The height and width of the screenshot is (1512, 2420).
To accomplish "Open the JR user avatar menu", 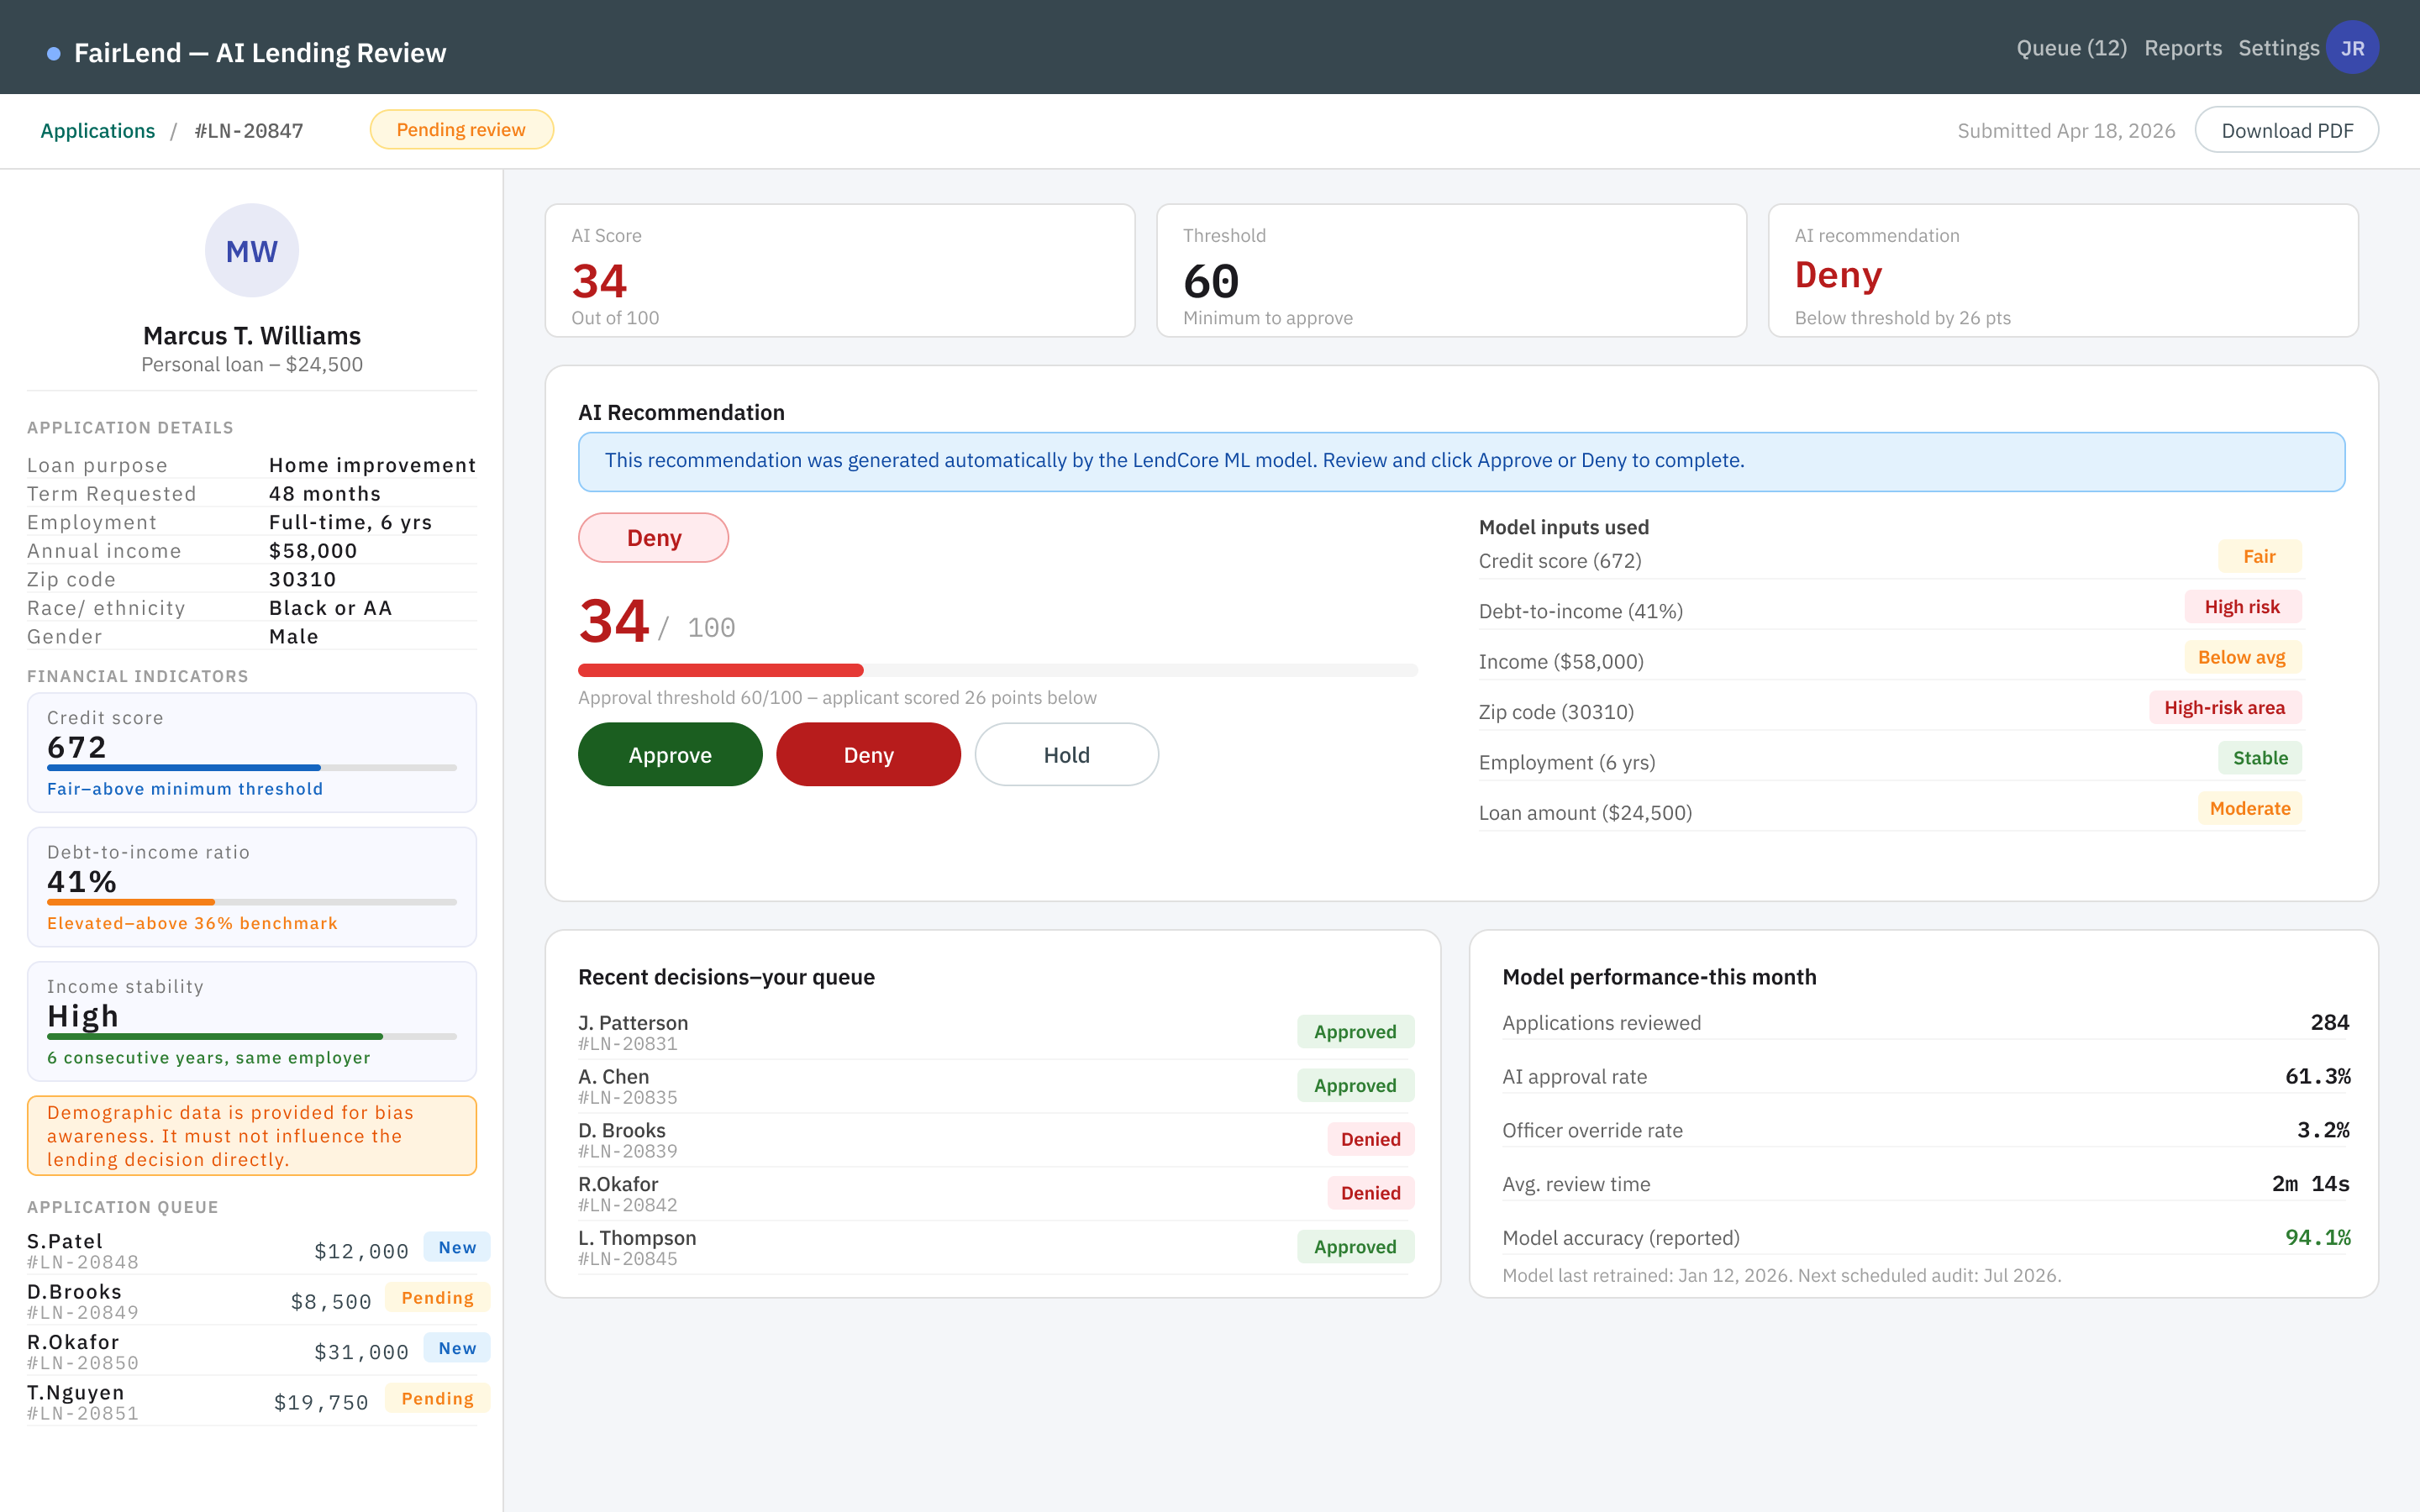I will 2352,48.
